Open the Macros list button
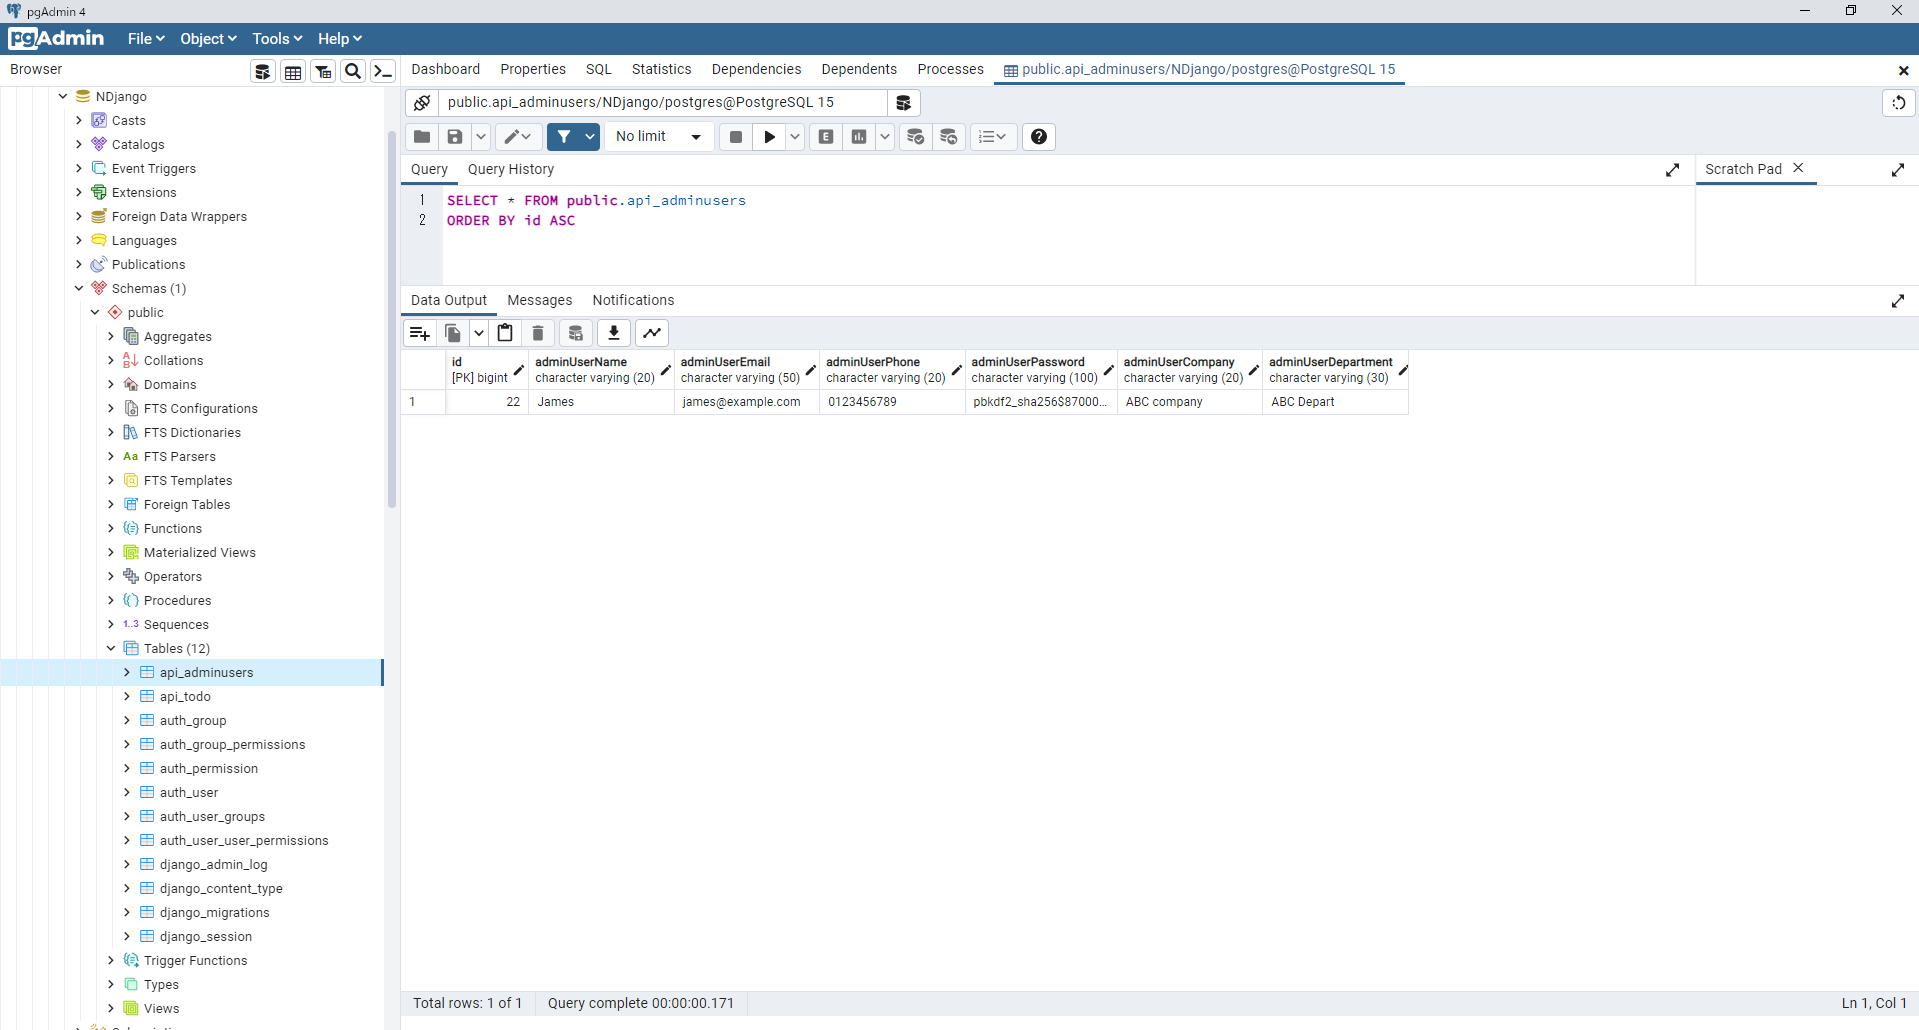This screenshot has width=1919, height=1030. point(993,137)
